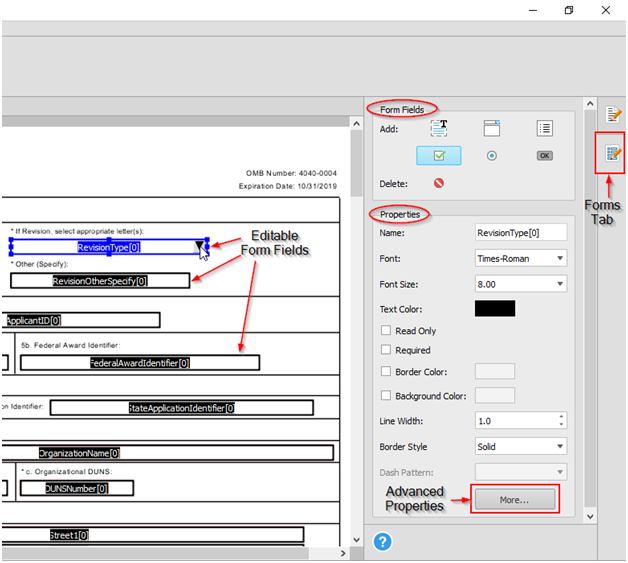Add a text field form element
Viewport: 628px width, 563px height.
[x=439, y=129]
